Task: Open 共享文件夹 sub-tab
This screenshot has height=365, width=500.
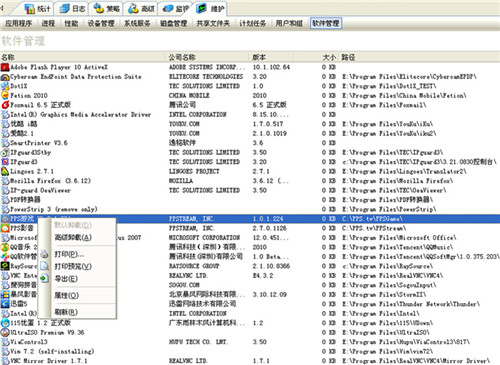Action: (213, 23)
